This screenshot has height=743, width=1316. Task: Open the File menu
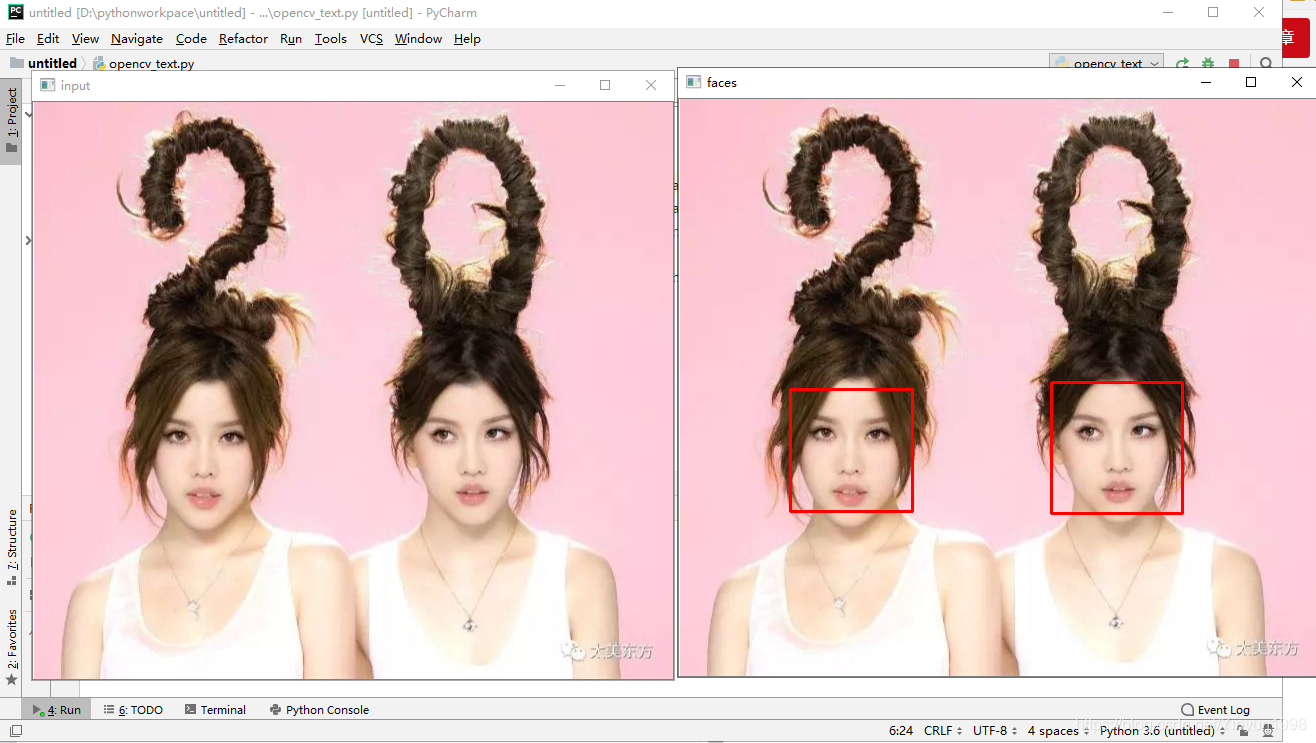[15, 39]
